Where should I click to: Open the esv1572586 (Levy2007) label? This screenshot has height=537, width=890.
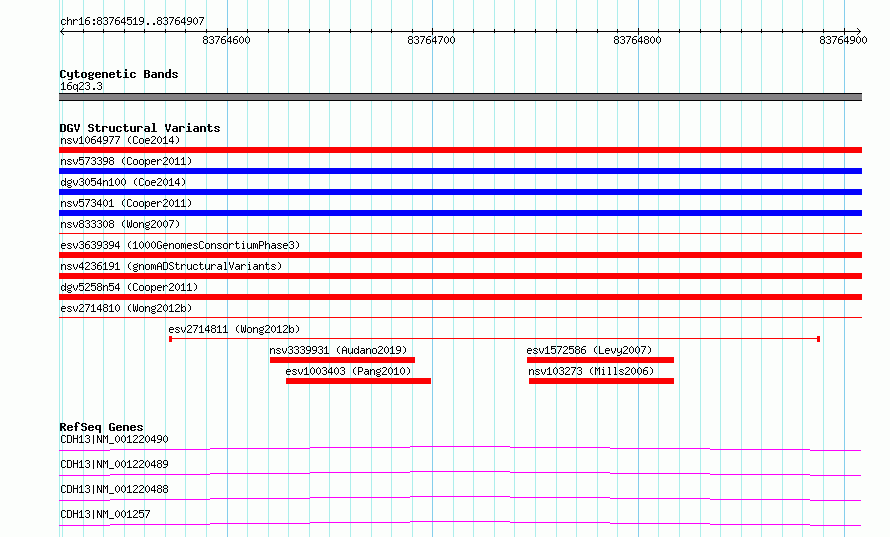589,350
